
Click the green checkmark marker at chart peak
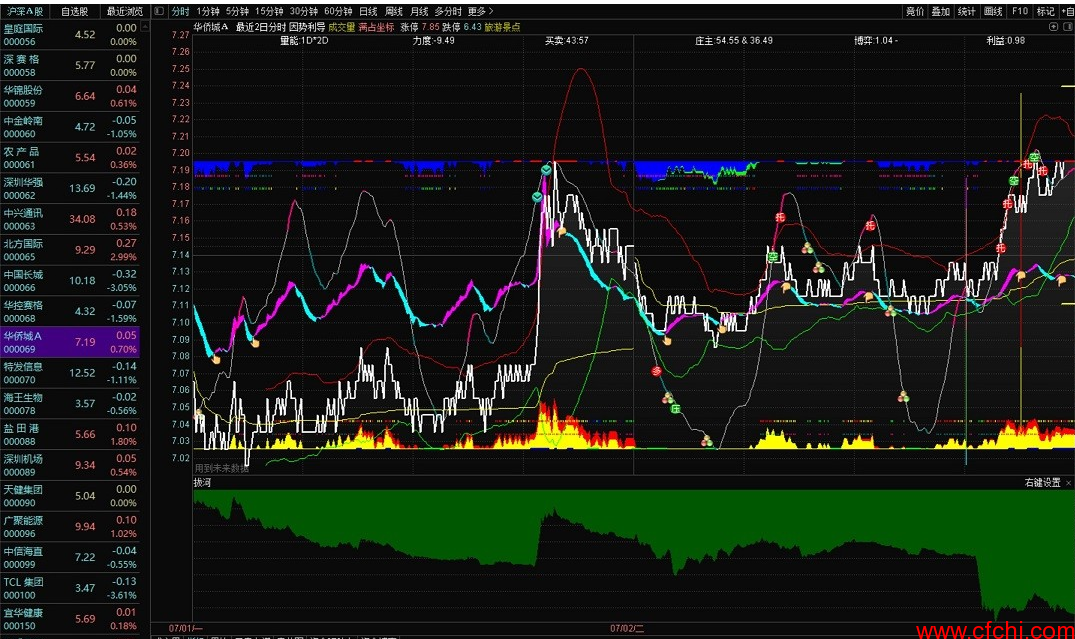[546, 171]
